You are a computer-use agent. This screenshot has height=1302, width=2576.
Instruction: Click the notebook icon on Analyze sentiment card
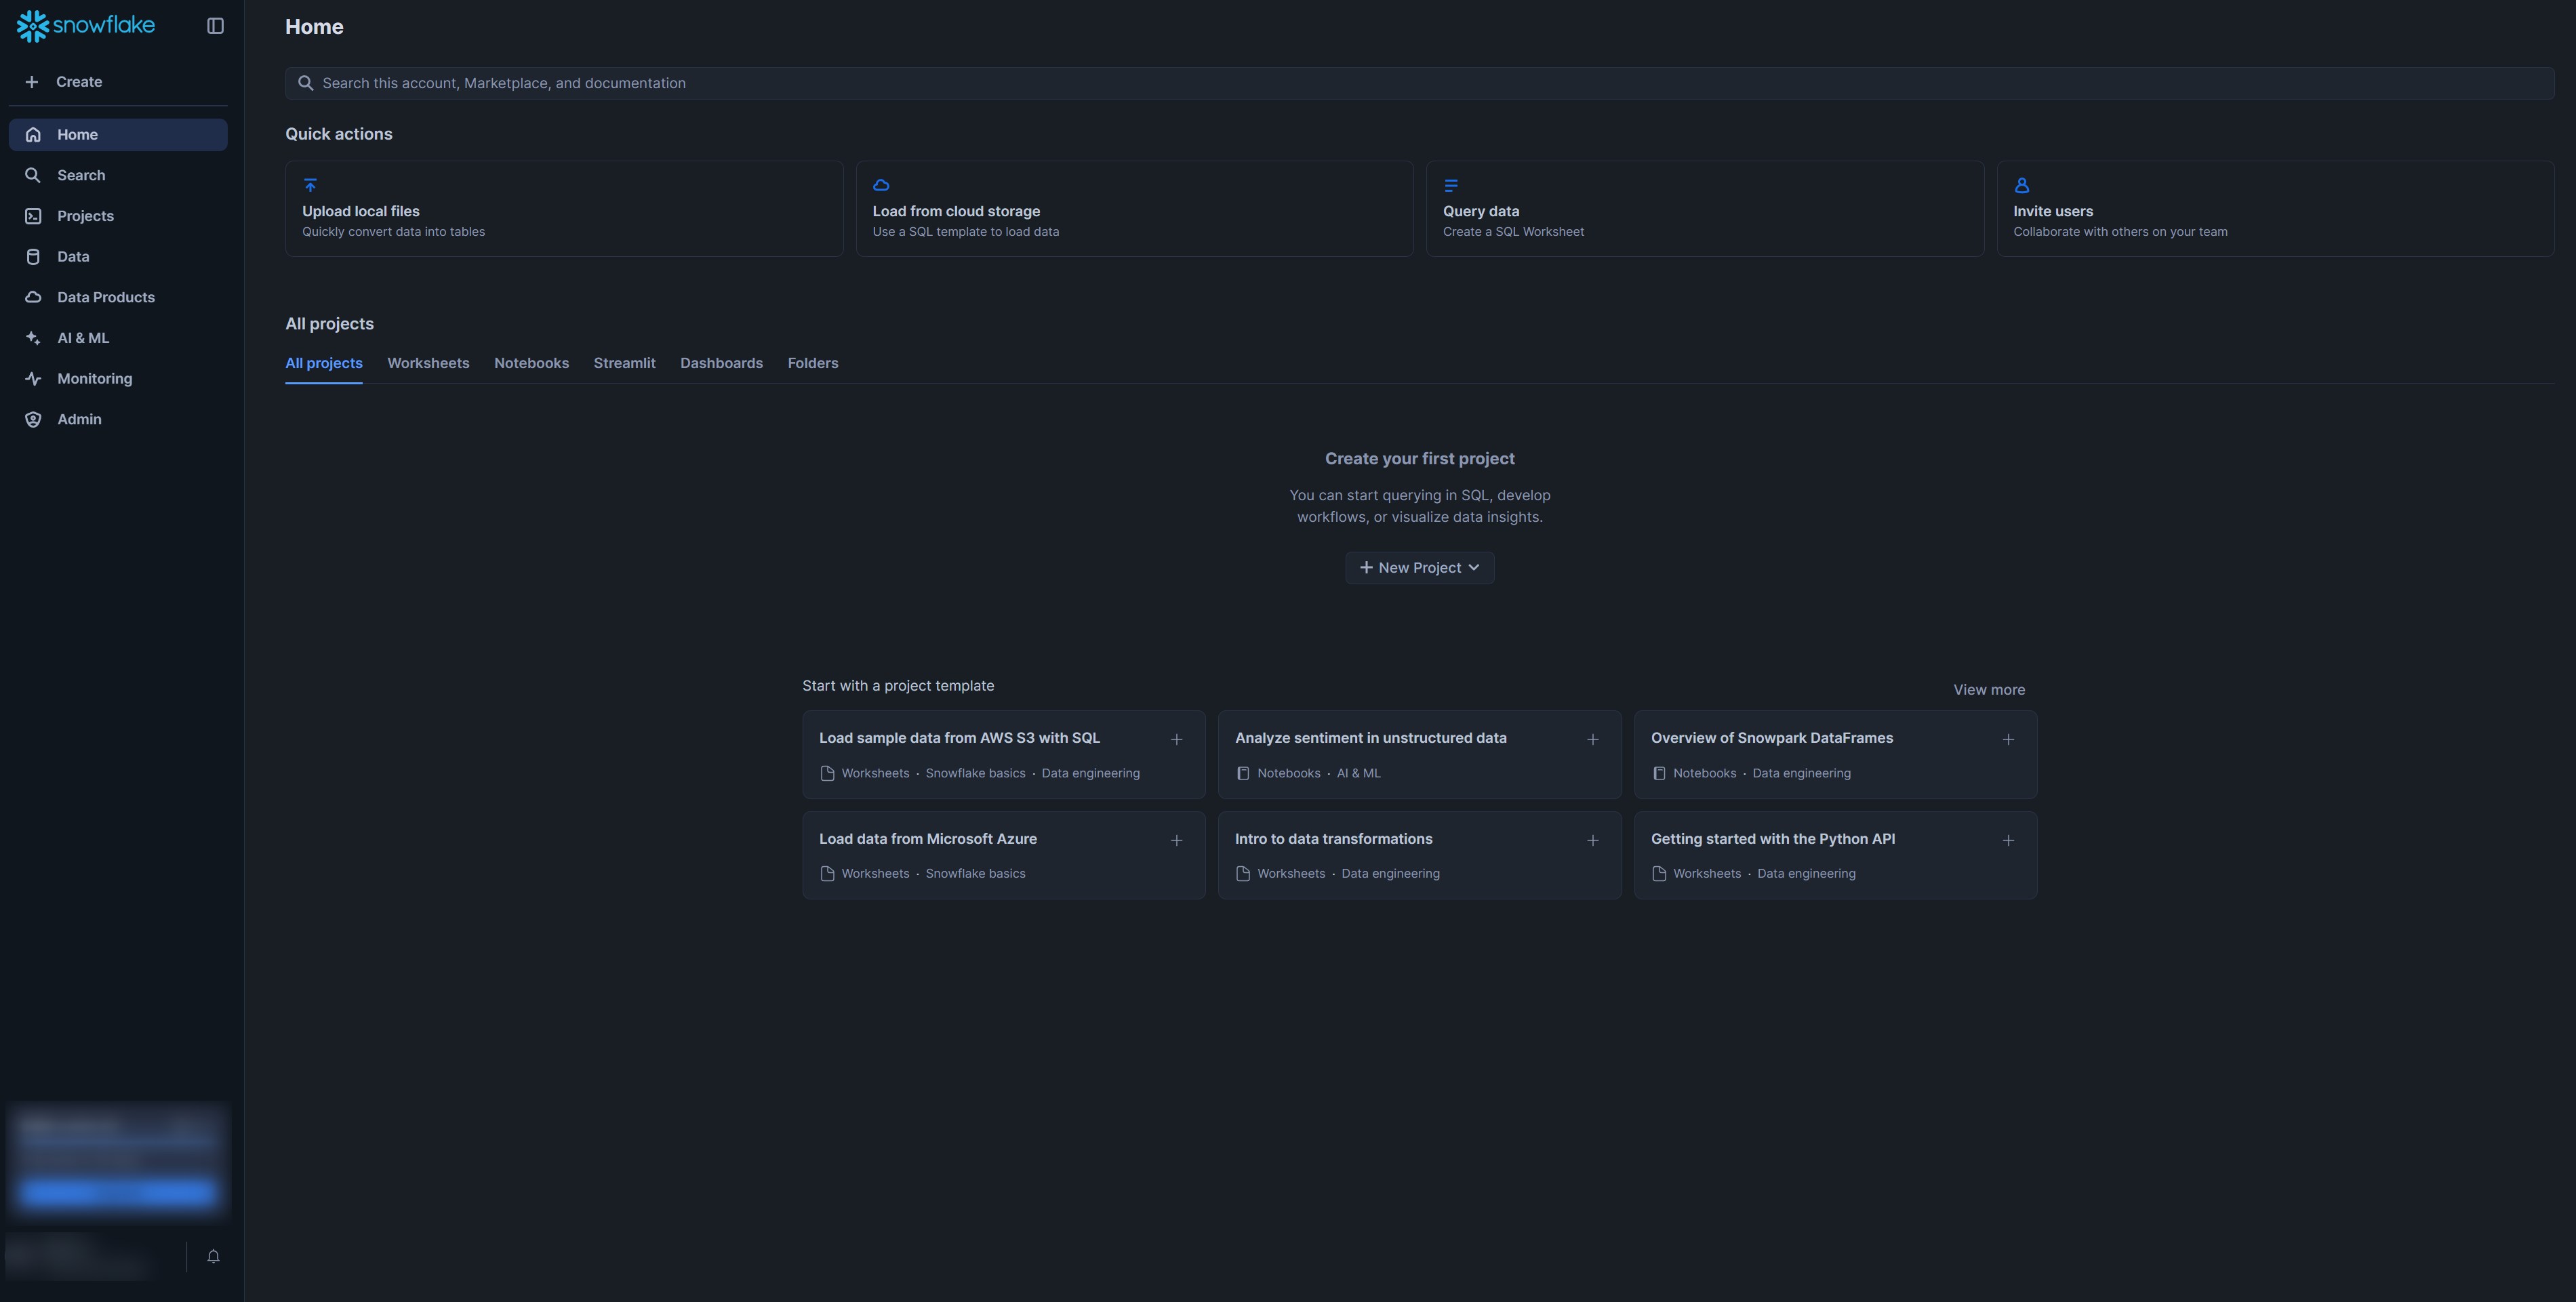click(x=1243, y=773)
